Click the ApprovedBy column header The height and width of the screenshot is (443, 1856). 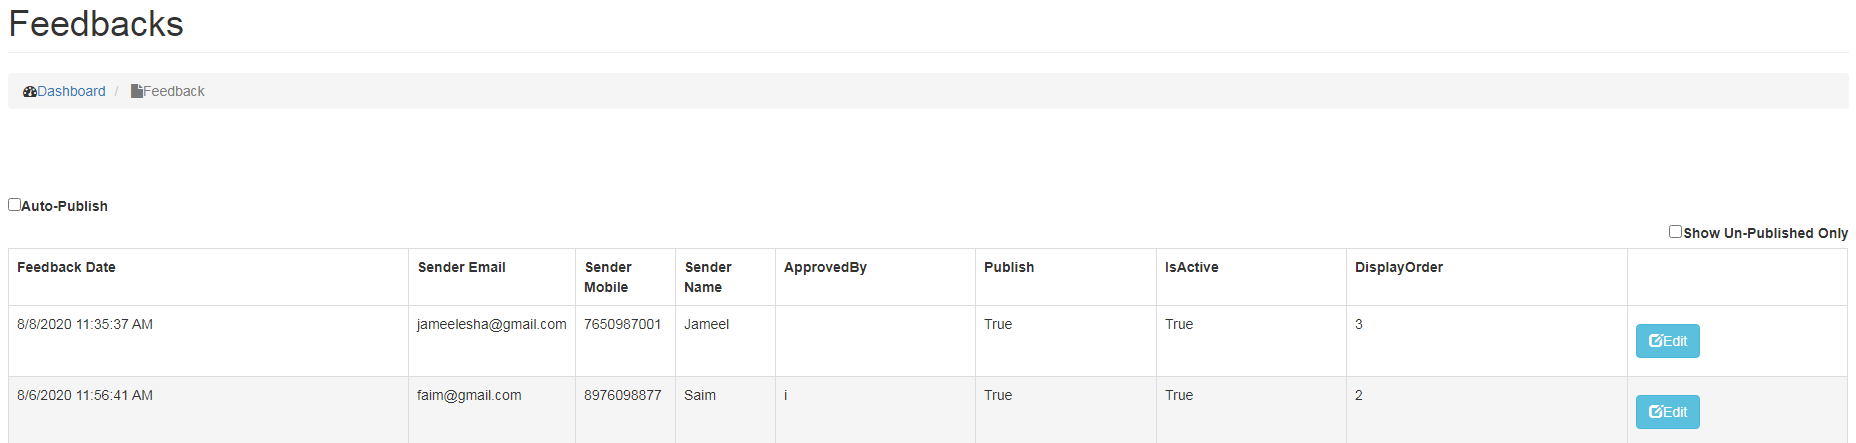click(x=825, y=267)
